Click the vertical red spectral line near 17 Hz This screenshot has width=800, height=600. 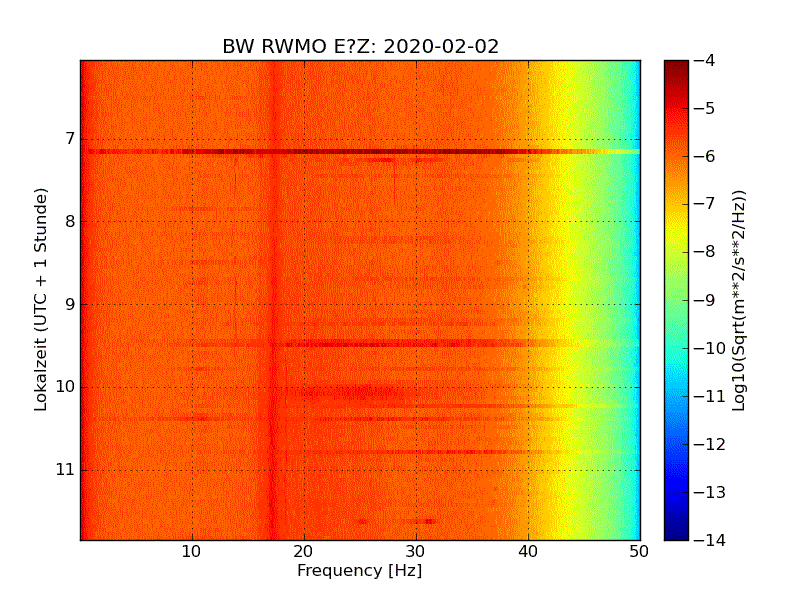(x=274, y=300)
